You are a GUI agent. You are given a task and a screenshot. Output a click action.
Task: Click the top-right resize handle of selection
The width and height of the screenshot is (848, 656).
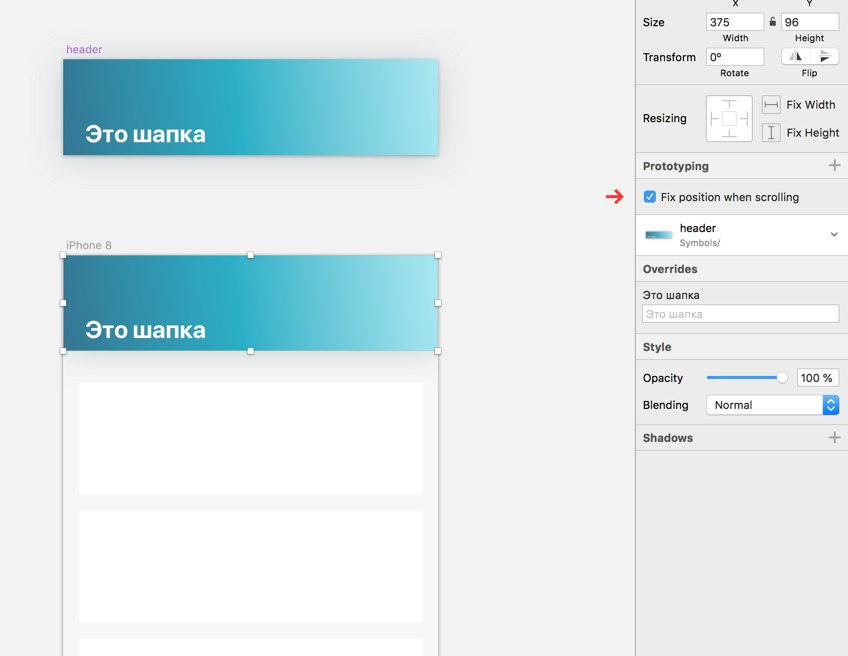pyautogui.click(x=438, y=255)
